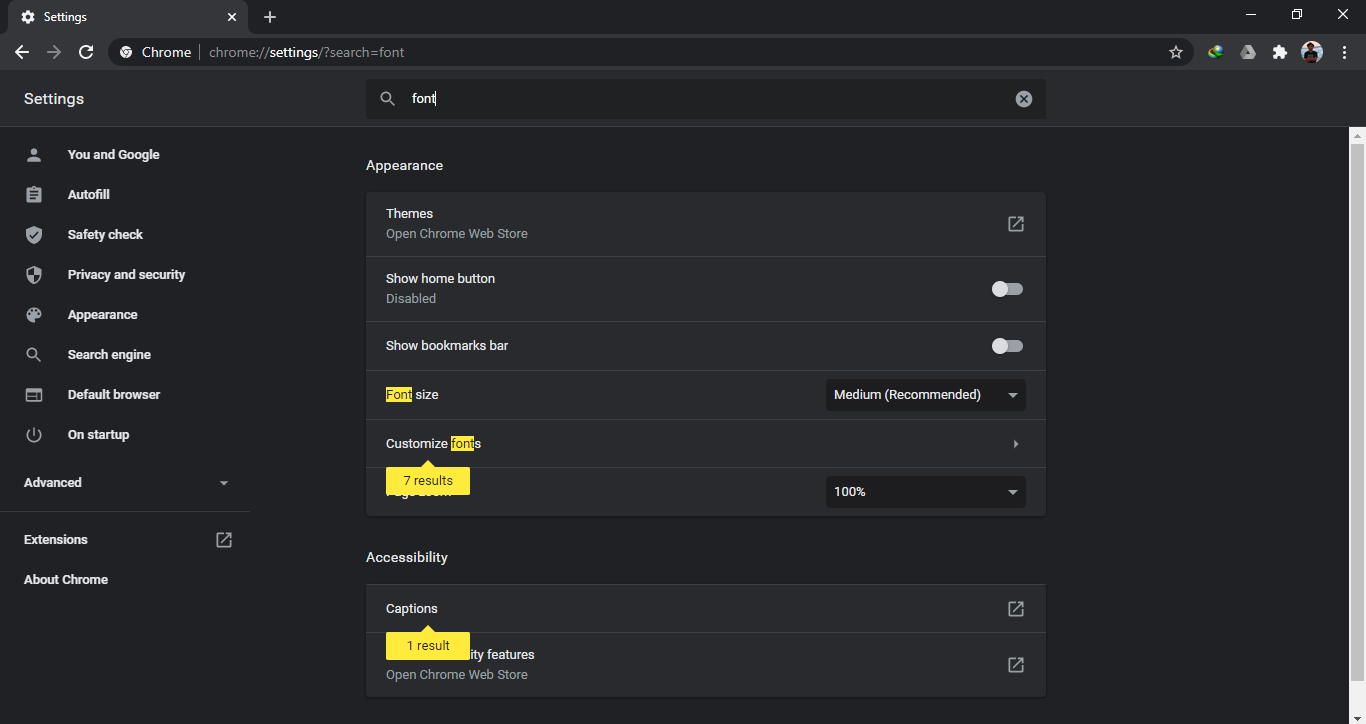The image size is (1366, 724).
Task: Open About Chrome page
Action: [x=66, y=580]
